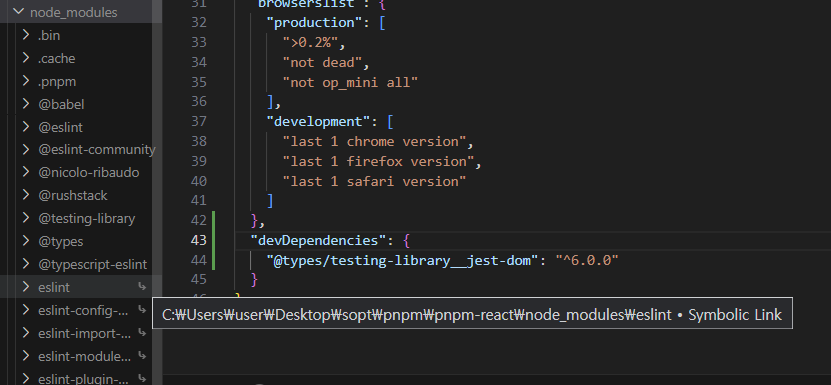Click the Symbolic Link path tooltip

[x=472, y=313]
